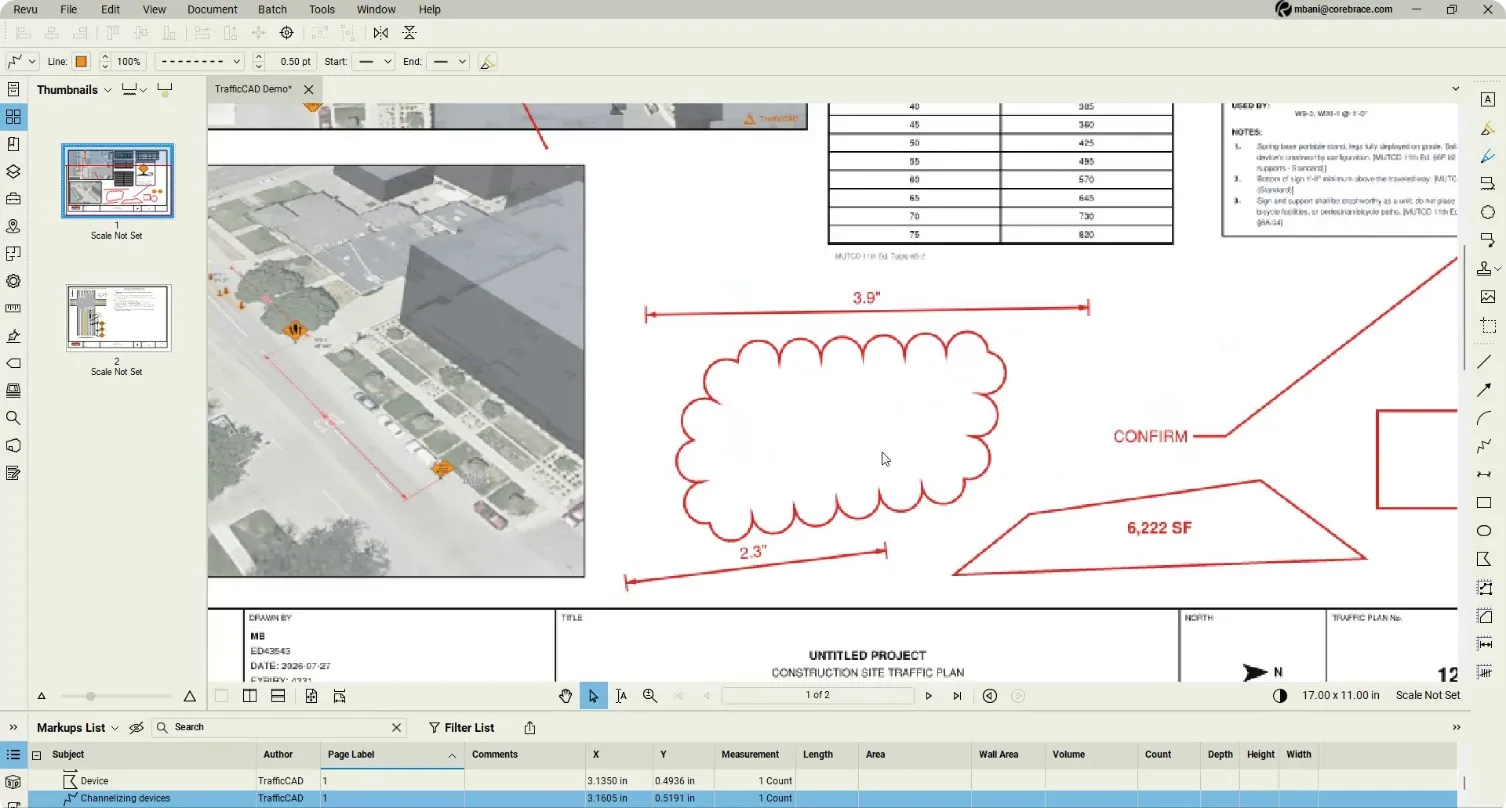Select the Snapshot dashed-rectangle tool
The width and height of the screenshot is (1506, 808).
pos(1488,326)
